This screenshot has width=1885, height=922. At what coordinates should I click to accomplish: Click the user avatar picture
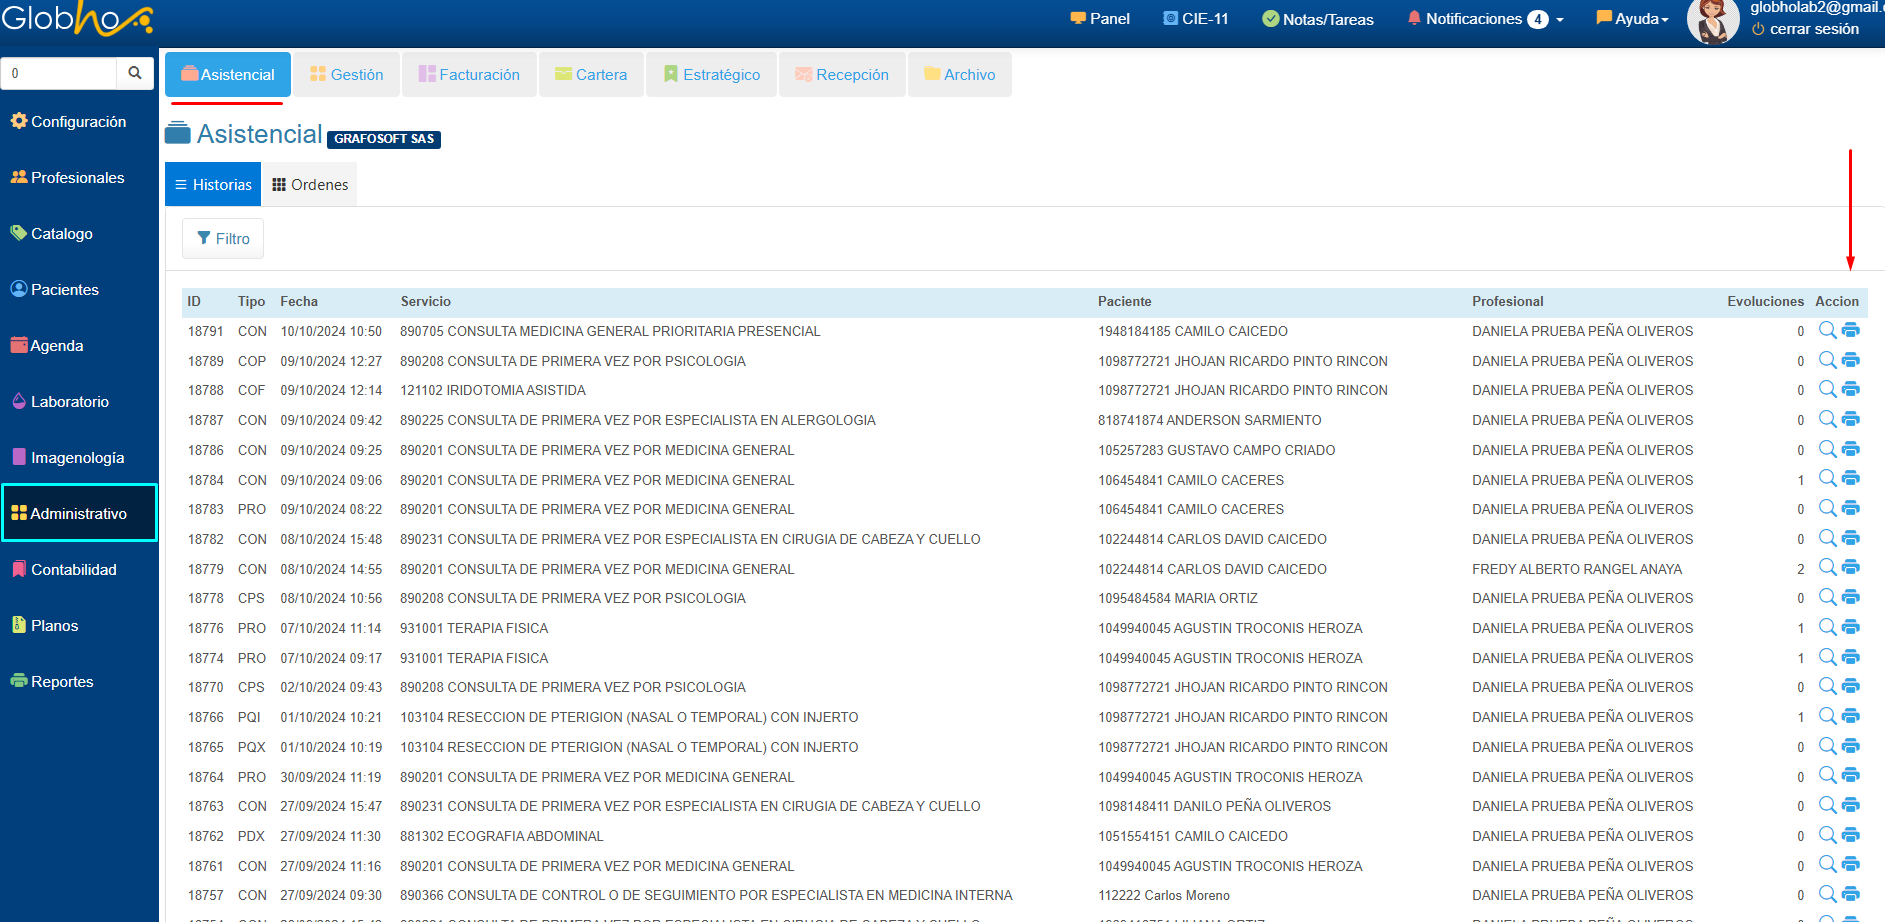pyautogui.click(x=1713, y=22)
